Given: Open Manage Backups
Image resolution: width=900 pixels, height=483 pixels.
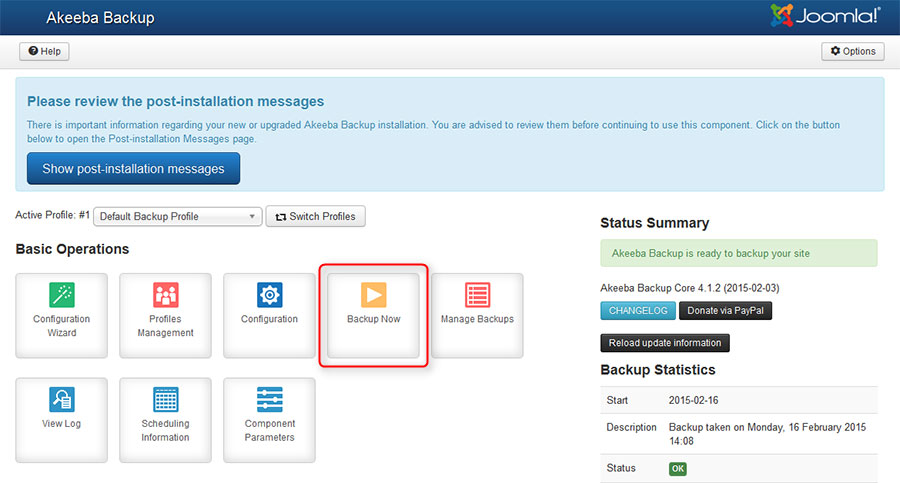Looking at the screenshot, I should (477, 315).
